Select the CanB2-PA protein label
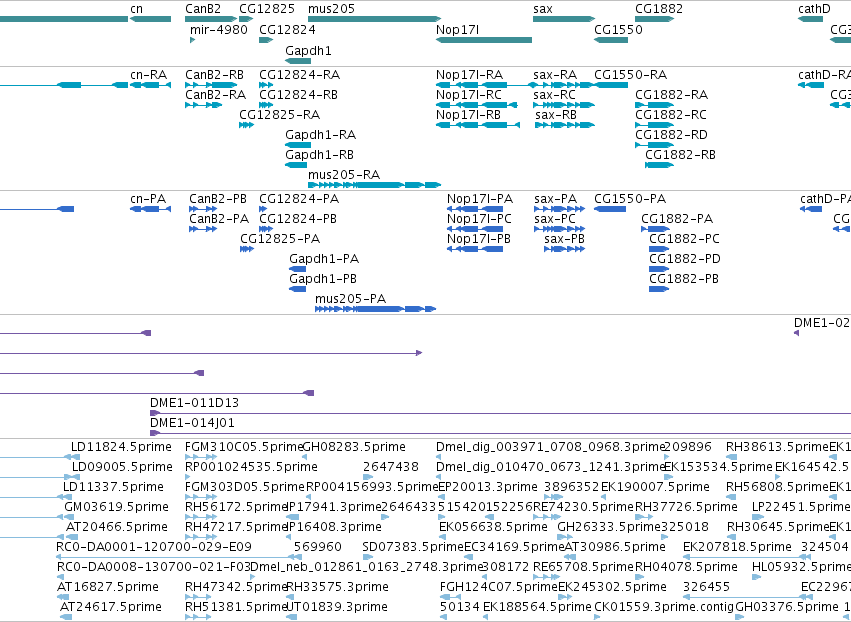The width and height of the screenshot is (851, 622). 219,219
